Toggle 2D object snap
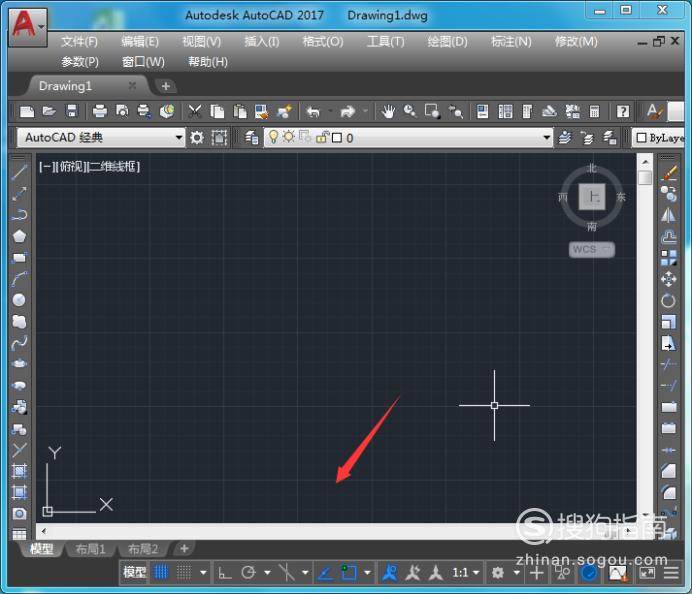The height and width of the screenshot is (594, 692). tap(349, 573)
